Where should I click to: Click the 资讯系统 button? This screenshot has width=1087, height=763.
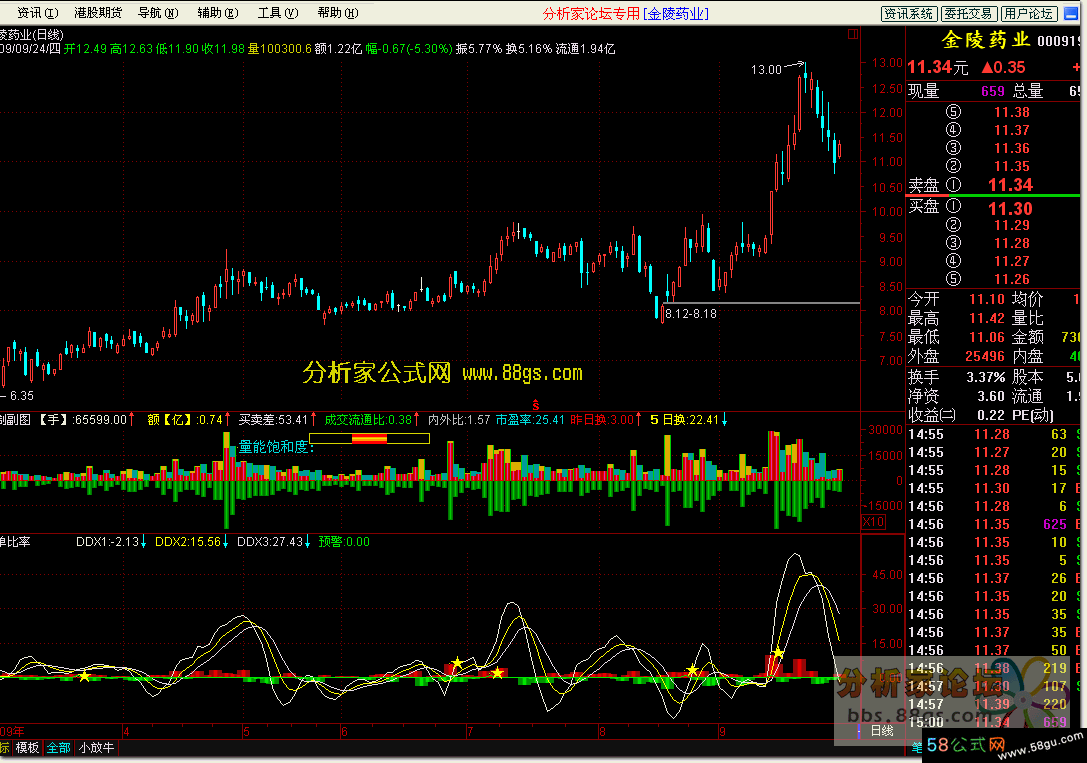pyautogui.click(x=909, y=14)
